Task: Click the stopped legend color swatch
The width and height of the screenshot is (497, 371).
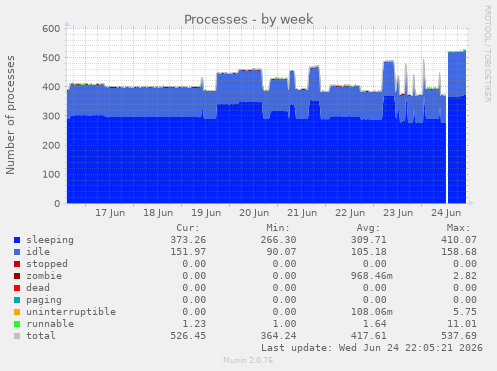Action: 17,264
